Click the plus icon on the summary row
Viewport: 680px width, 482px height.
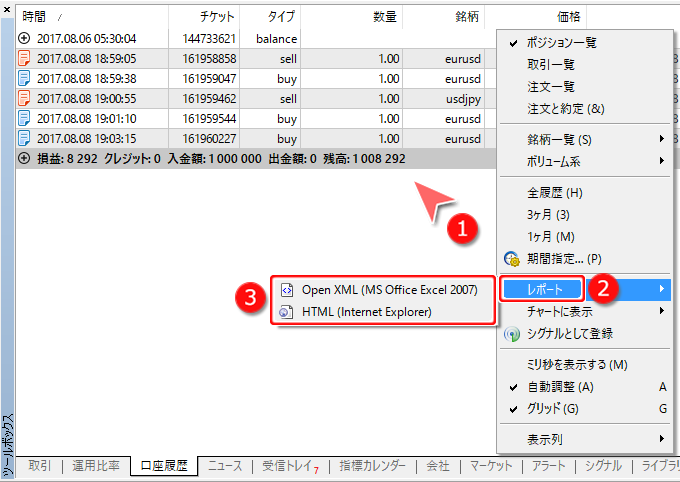(24, 158)
